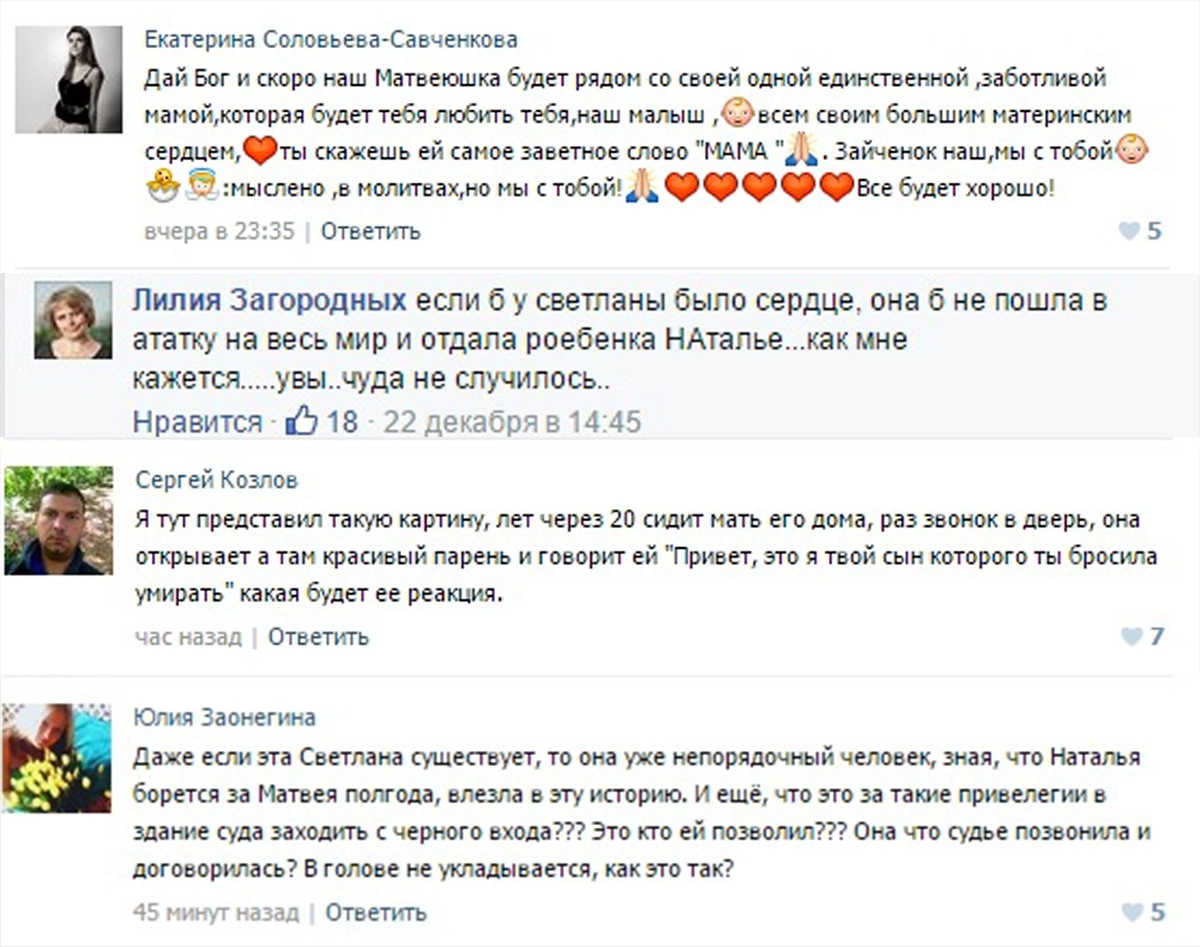Click the author name Сергей Козлов
Screen dimensions: 1200x947
coord(216,481)
